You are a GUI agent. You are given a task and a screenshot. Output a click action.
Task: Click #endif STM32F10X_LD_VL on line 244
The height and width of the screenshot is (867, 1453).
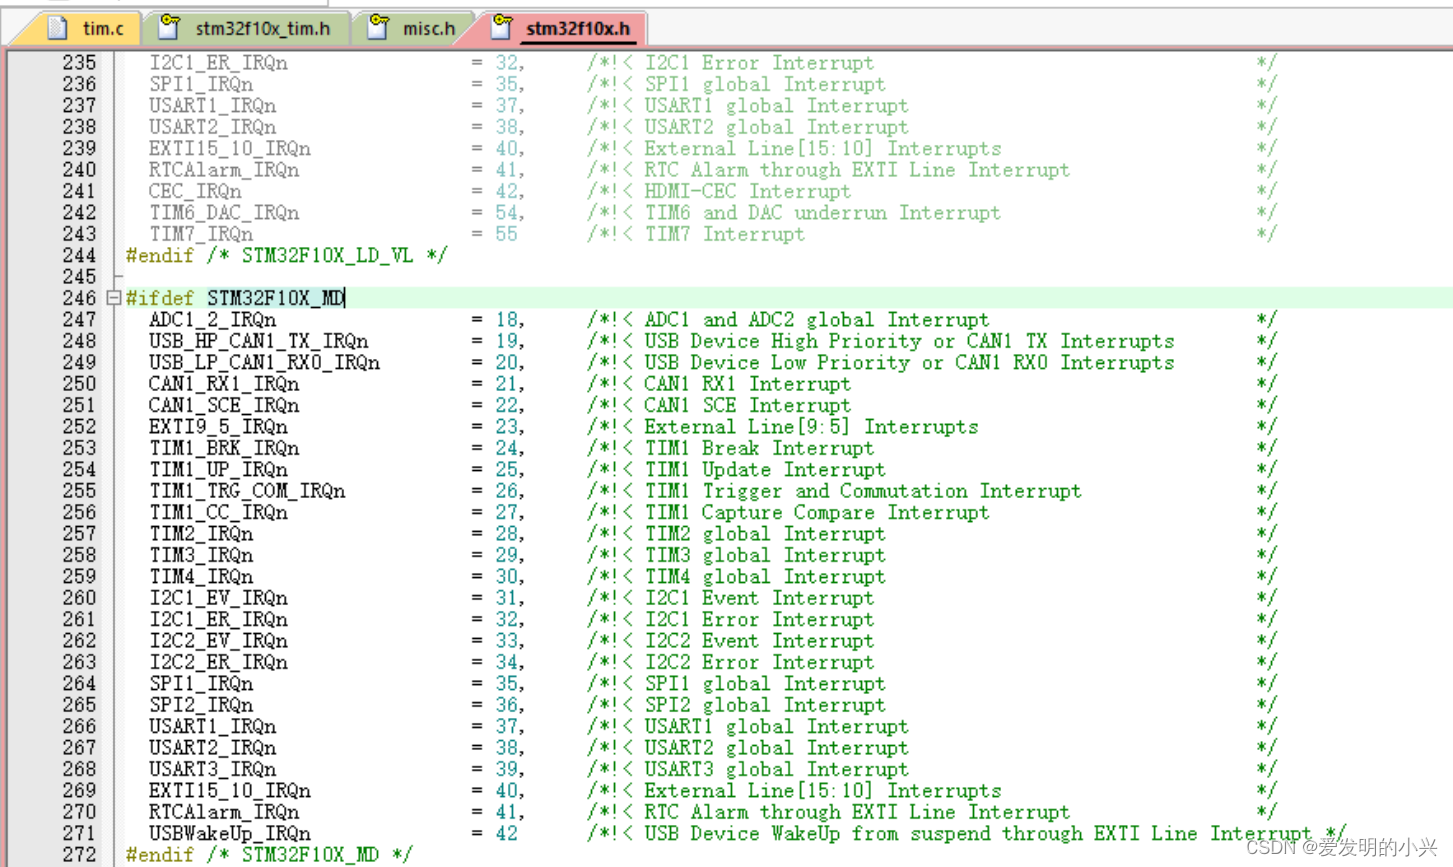(286, 255)
